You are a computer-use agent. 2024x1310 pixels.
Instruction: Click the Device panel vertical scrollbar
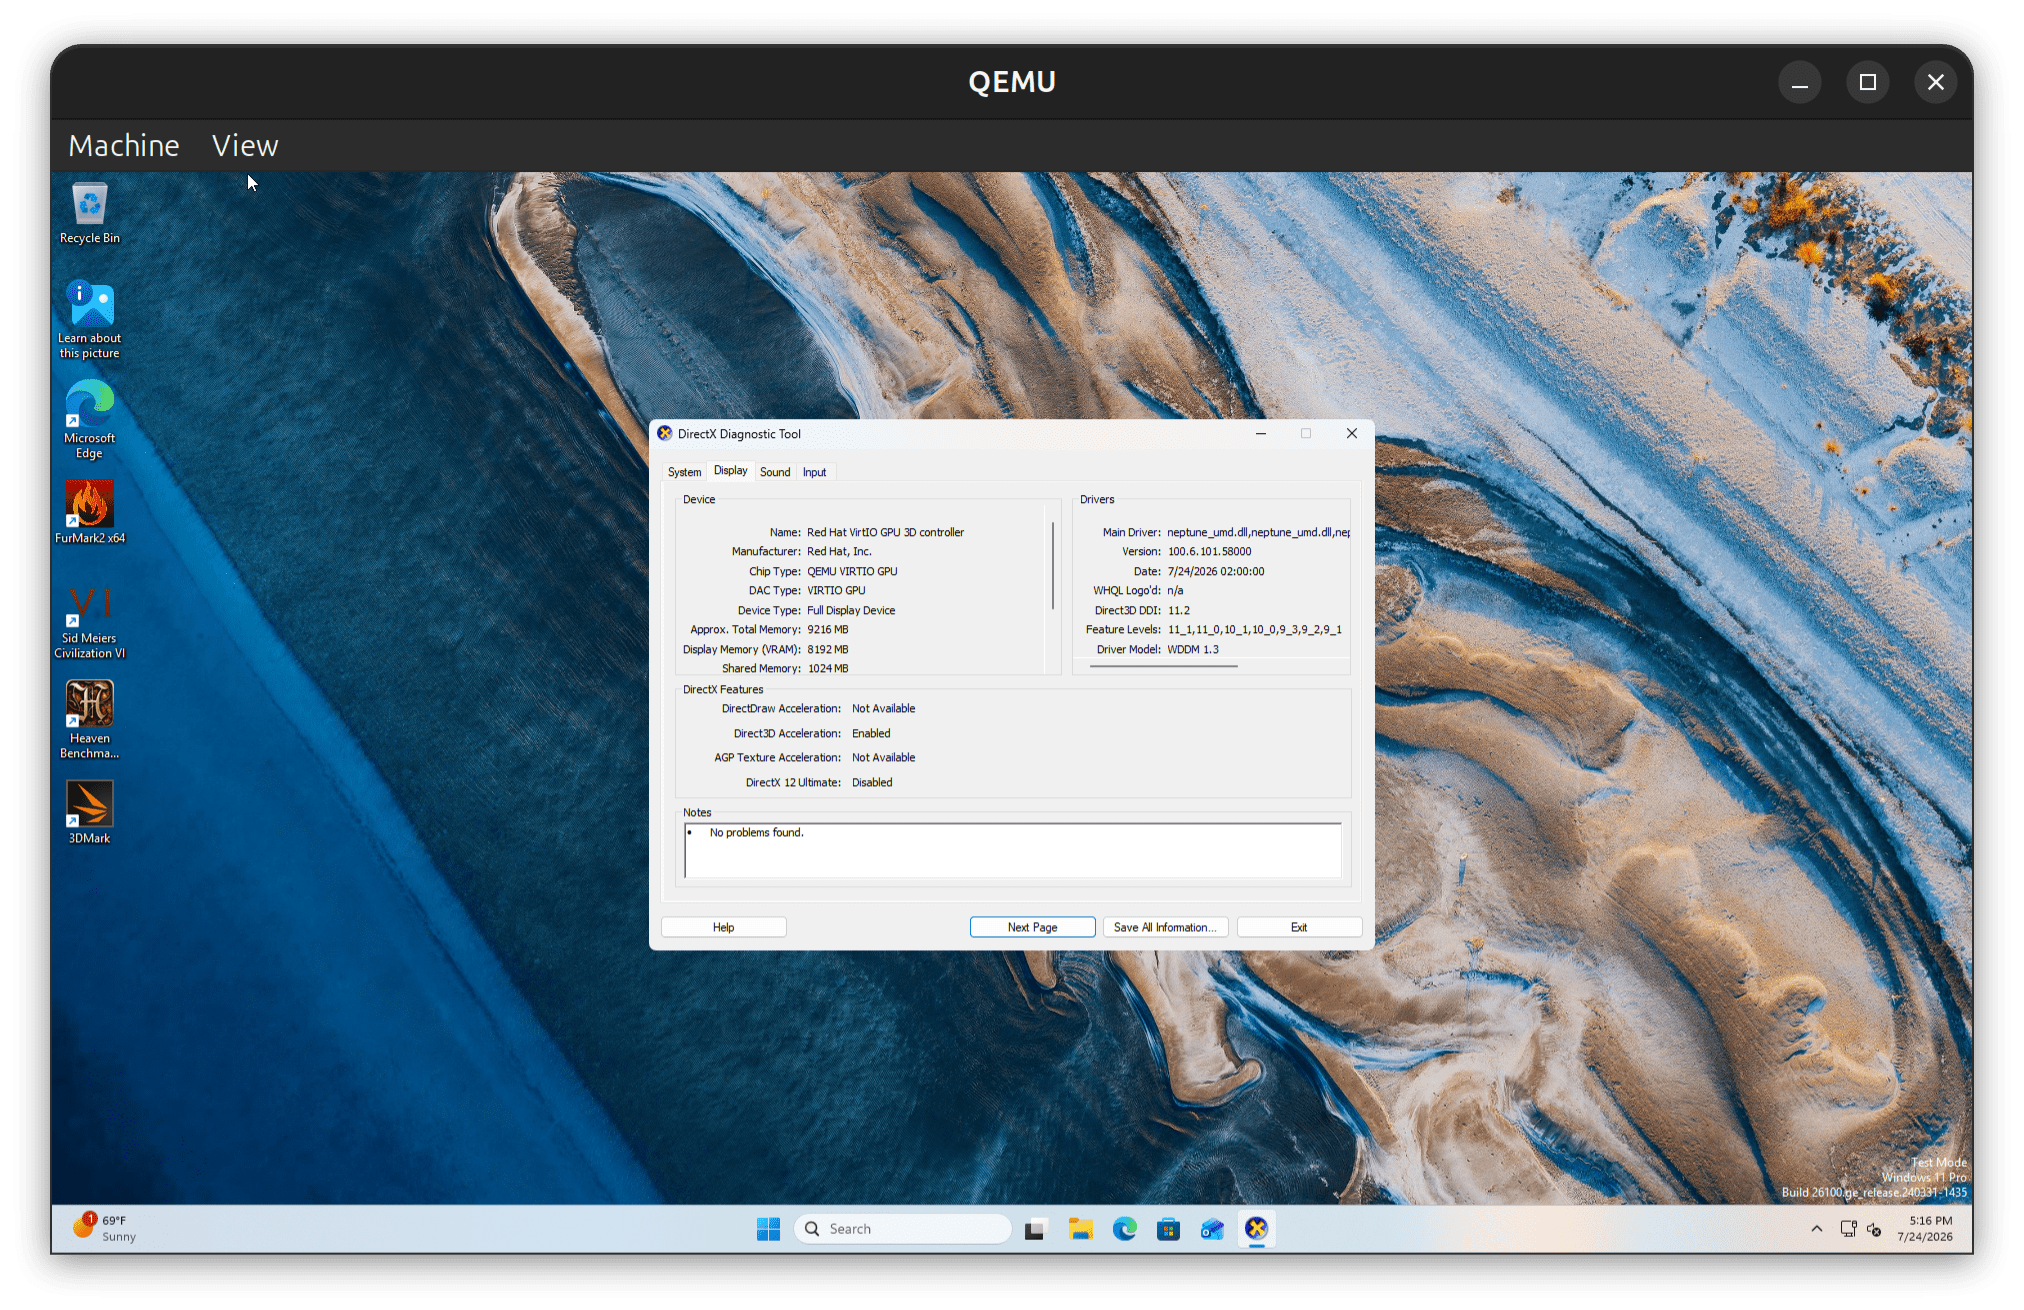click(1053, 565)
